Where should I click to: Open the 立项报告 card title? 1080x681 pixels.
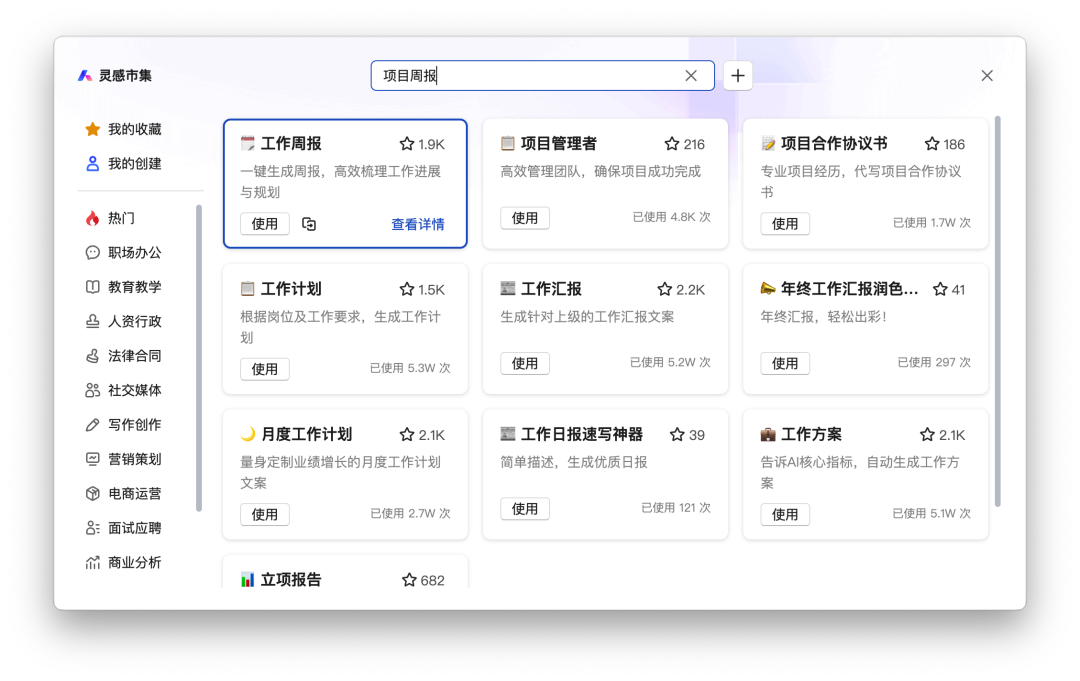(x=291, y=580)
